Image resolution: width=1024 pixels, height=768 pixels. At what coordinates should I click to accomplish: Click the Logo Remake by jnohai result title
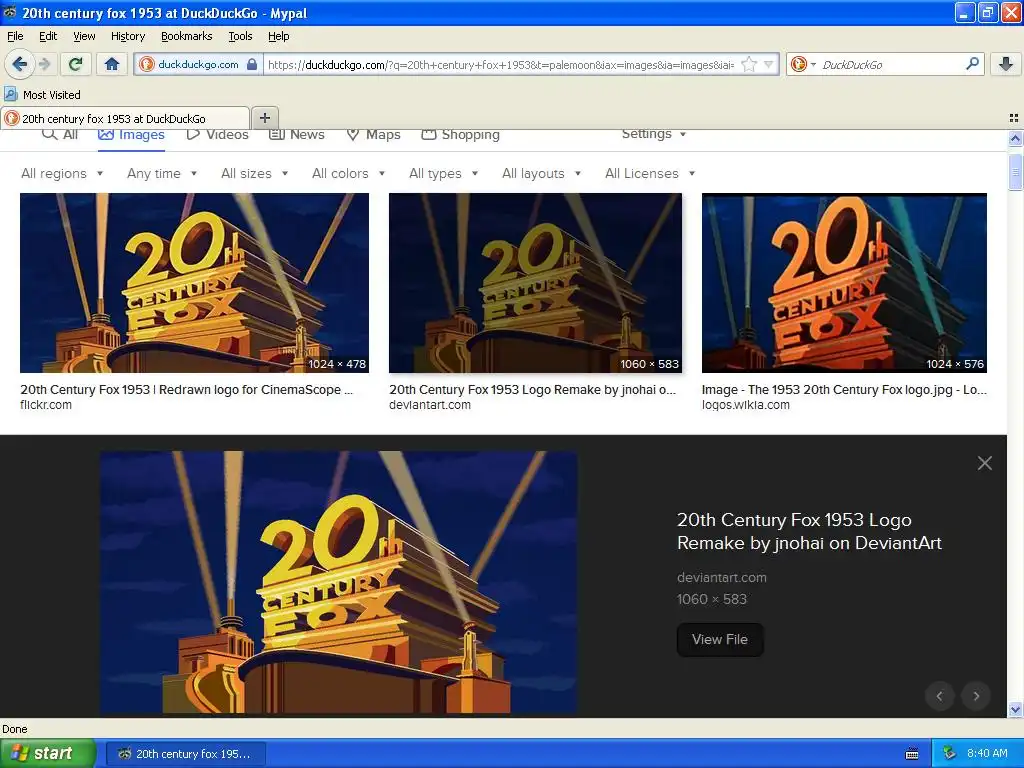[533, 389]
